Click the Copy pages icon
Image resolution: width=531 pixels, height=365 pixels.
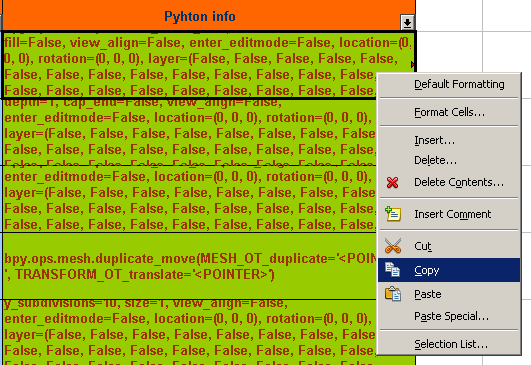[x=393, y=270]
